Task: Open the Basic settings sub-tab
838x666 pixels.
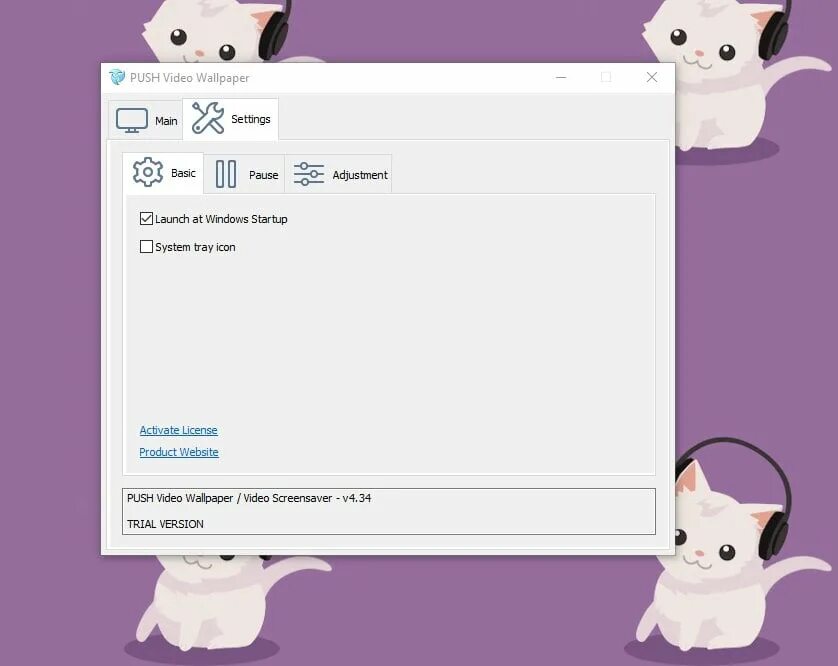Action: click(x=164, y=173)
